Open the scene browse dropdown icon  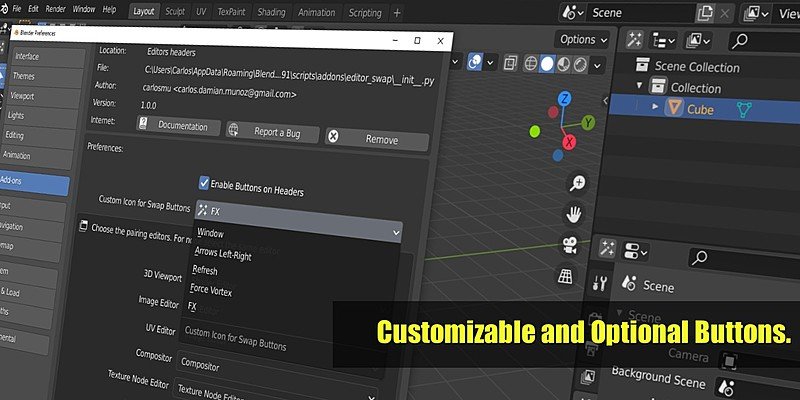pos(573,13)
